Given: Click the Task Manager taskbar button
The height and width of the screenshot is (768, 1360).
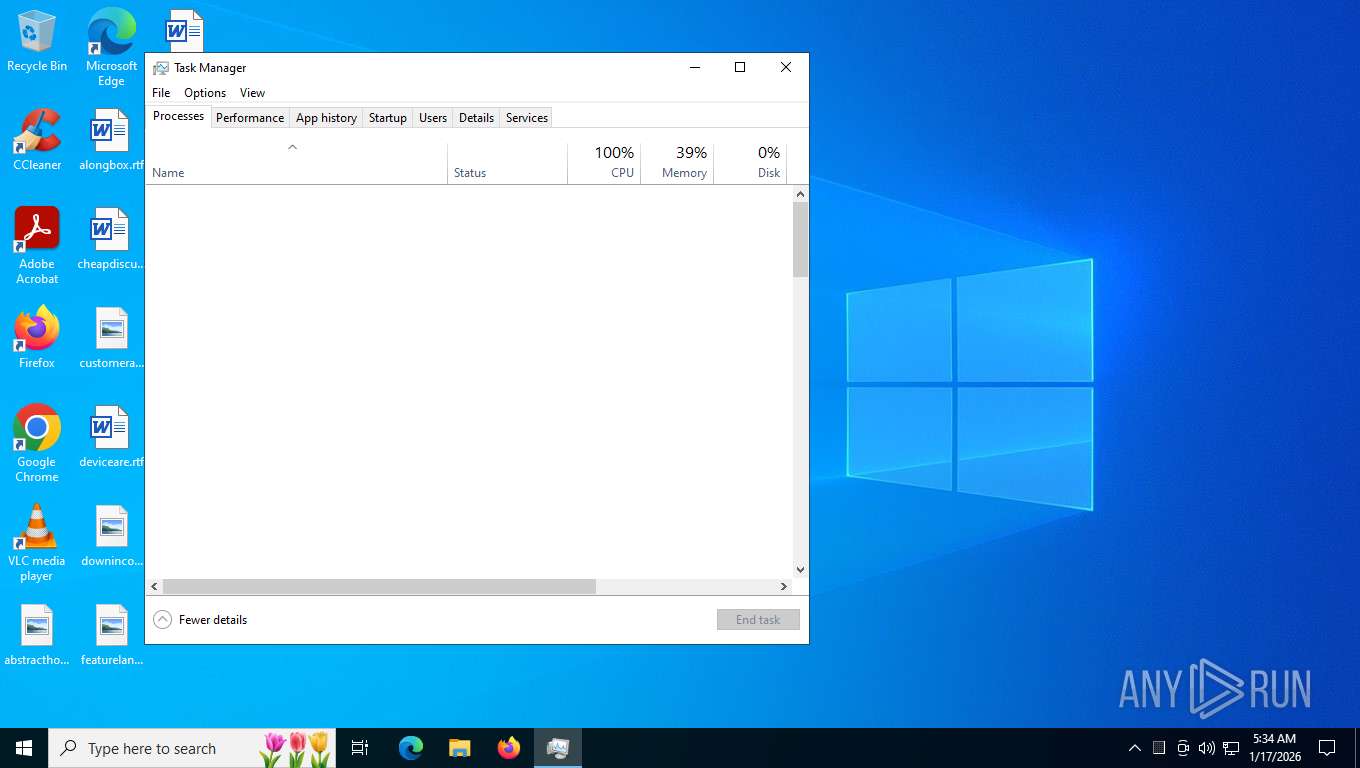Looking at the screenshot, I should point(557,748).
